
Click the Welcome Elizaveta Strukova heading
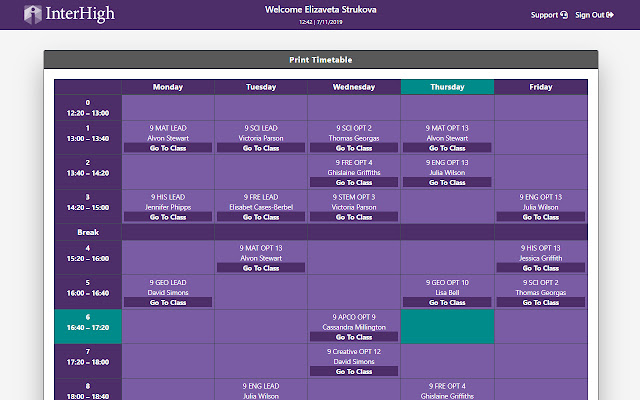coord(320,9)
